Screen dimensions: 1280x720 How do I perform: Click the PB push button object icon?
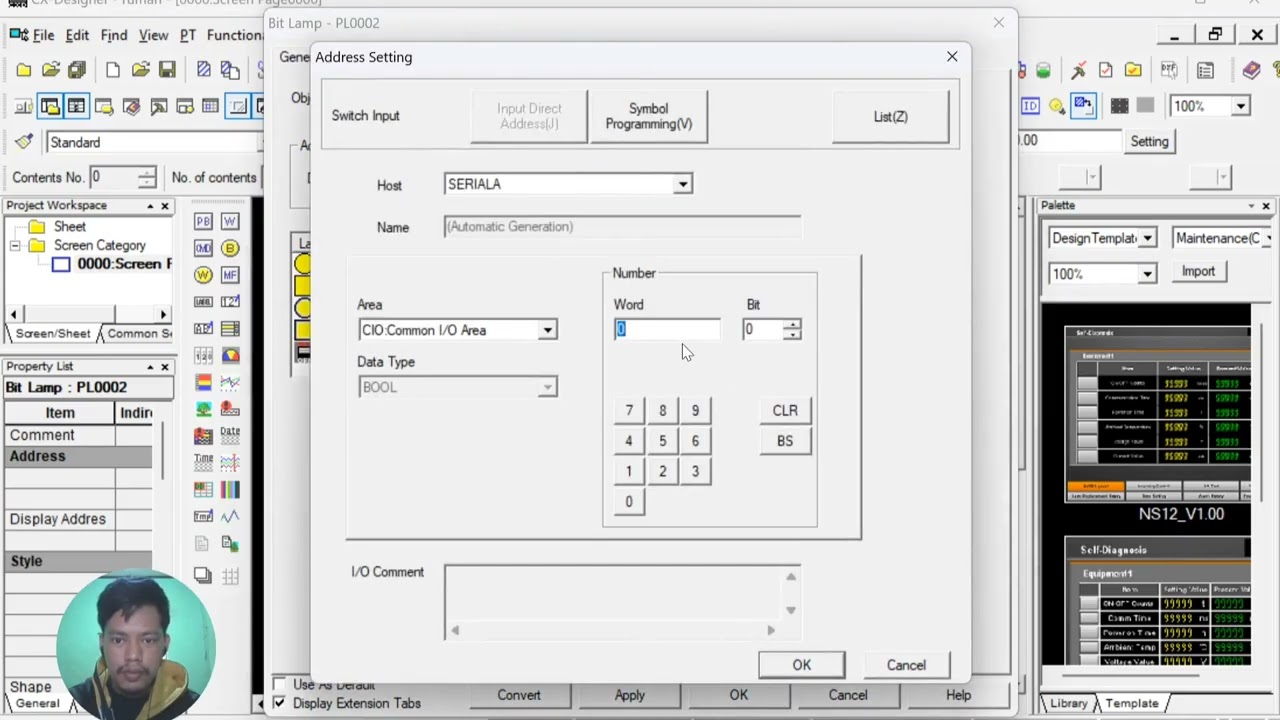203,221
